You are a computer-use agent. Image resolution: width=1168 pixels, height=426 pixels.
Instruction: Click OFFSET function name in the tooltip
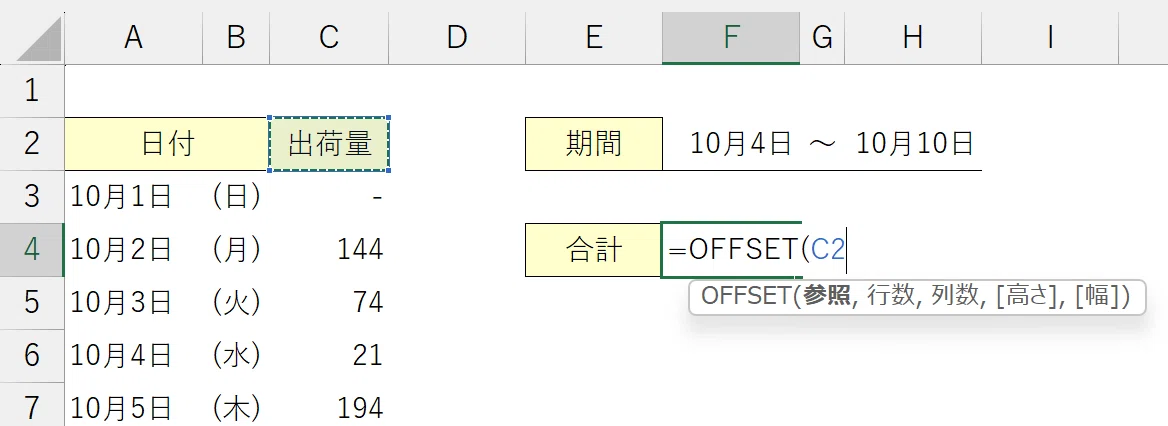point(747,297)
